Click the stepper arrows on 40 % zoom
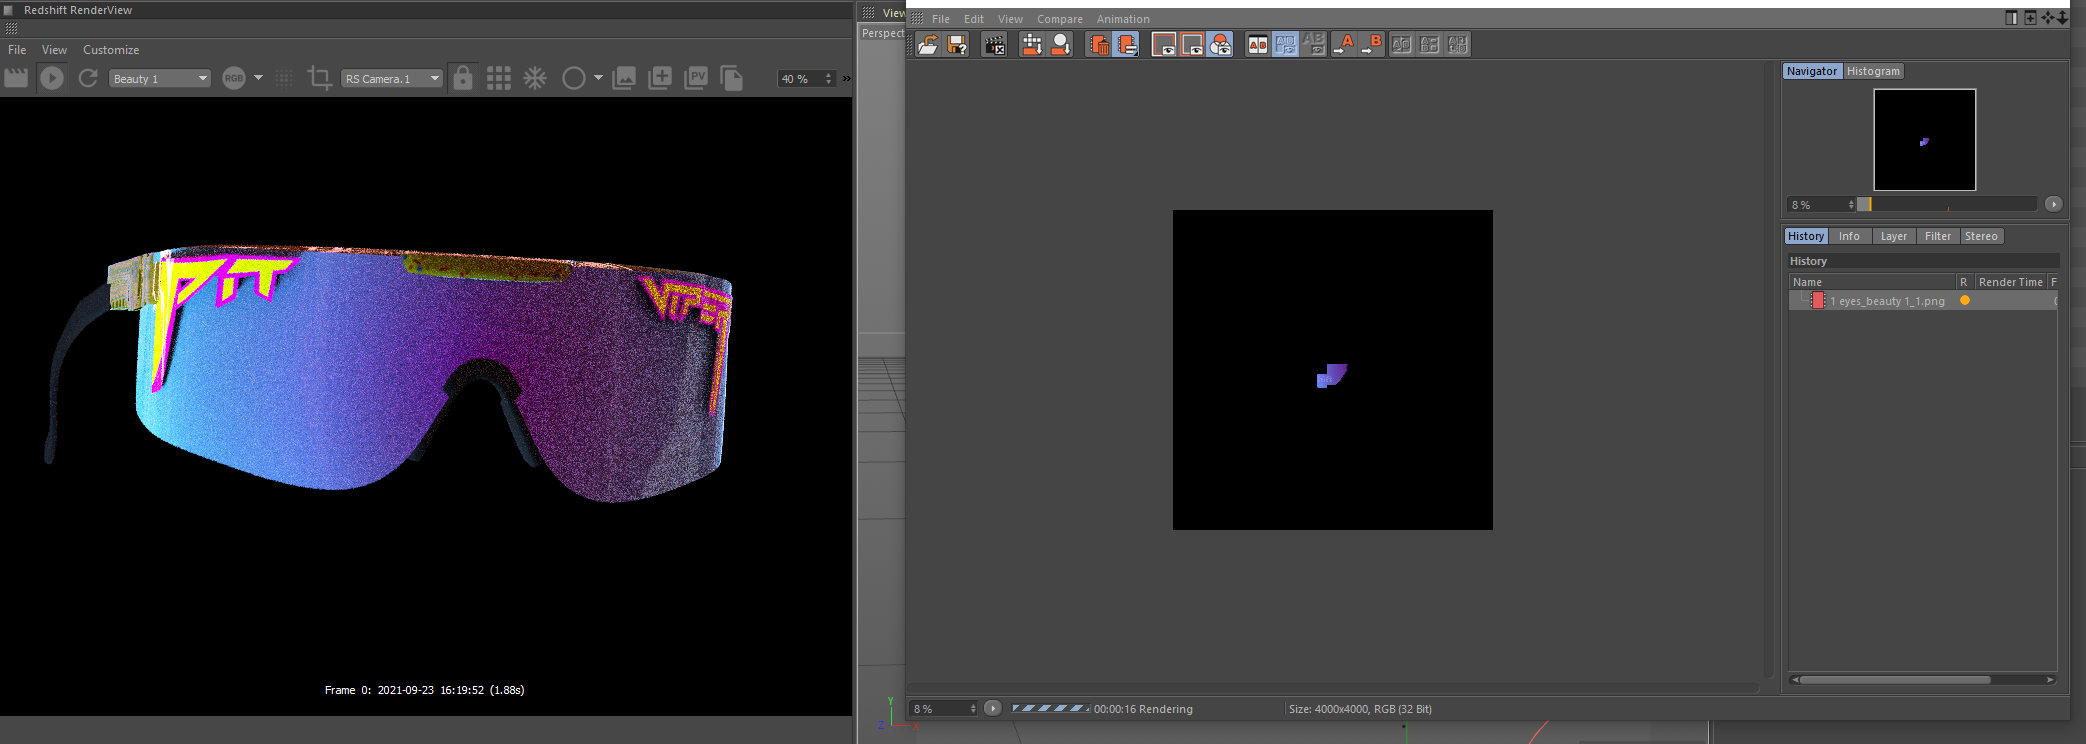This screenshot has height=744, width=2086. point(828,78)
